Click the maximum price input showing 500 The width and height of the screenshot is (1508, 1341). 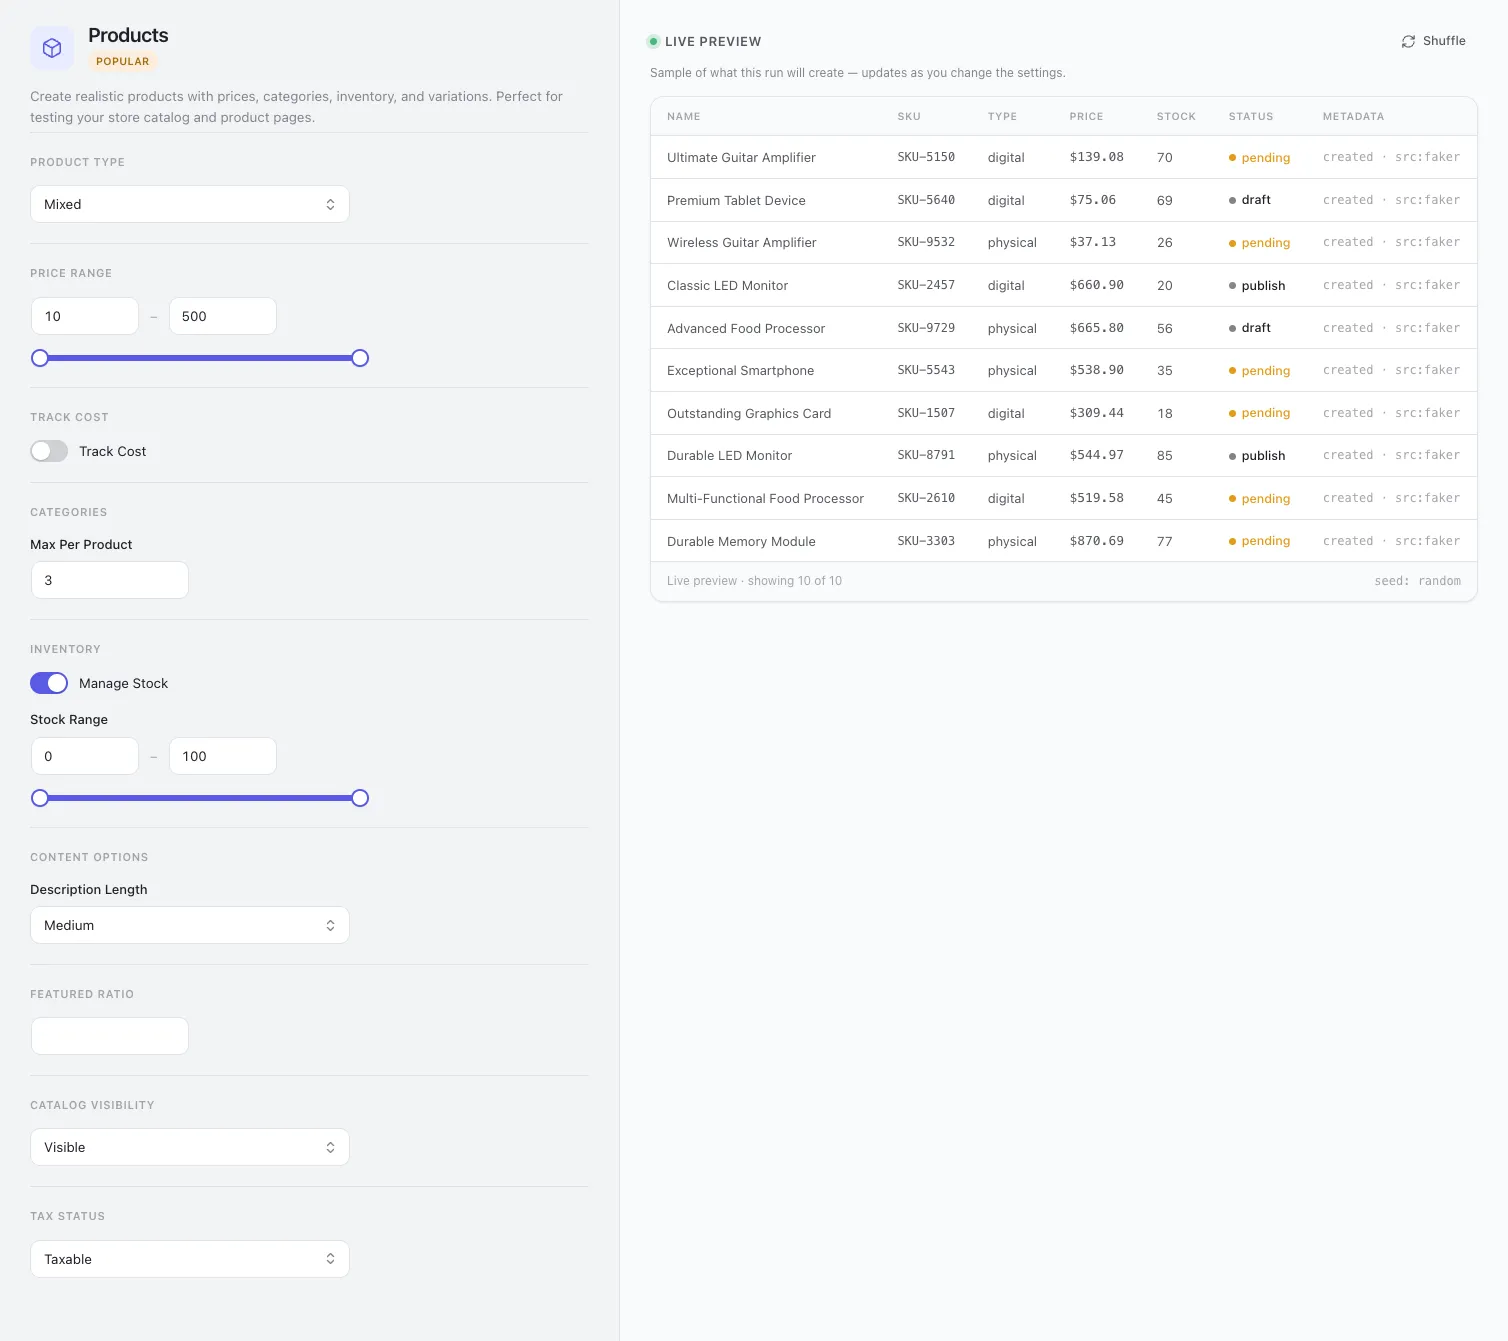[223, 316]
